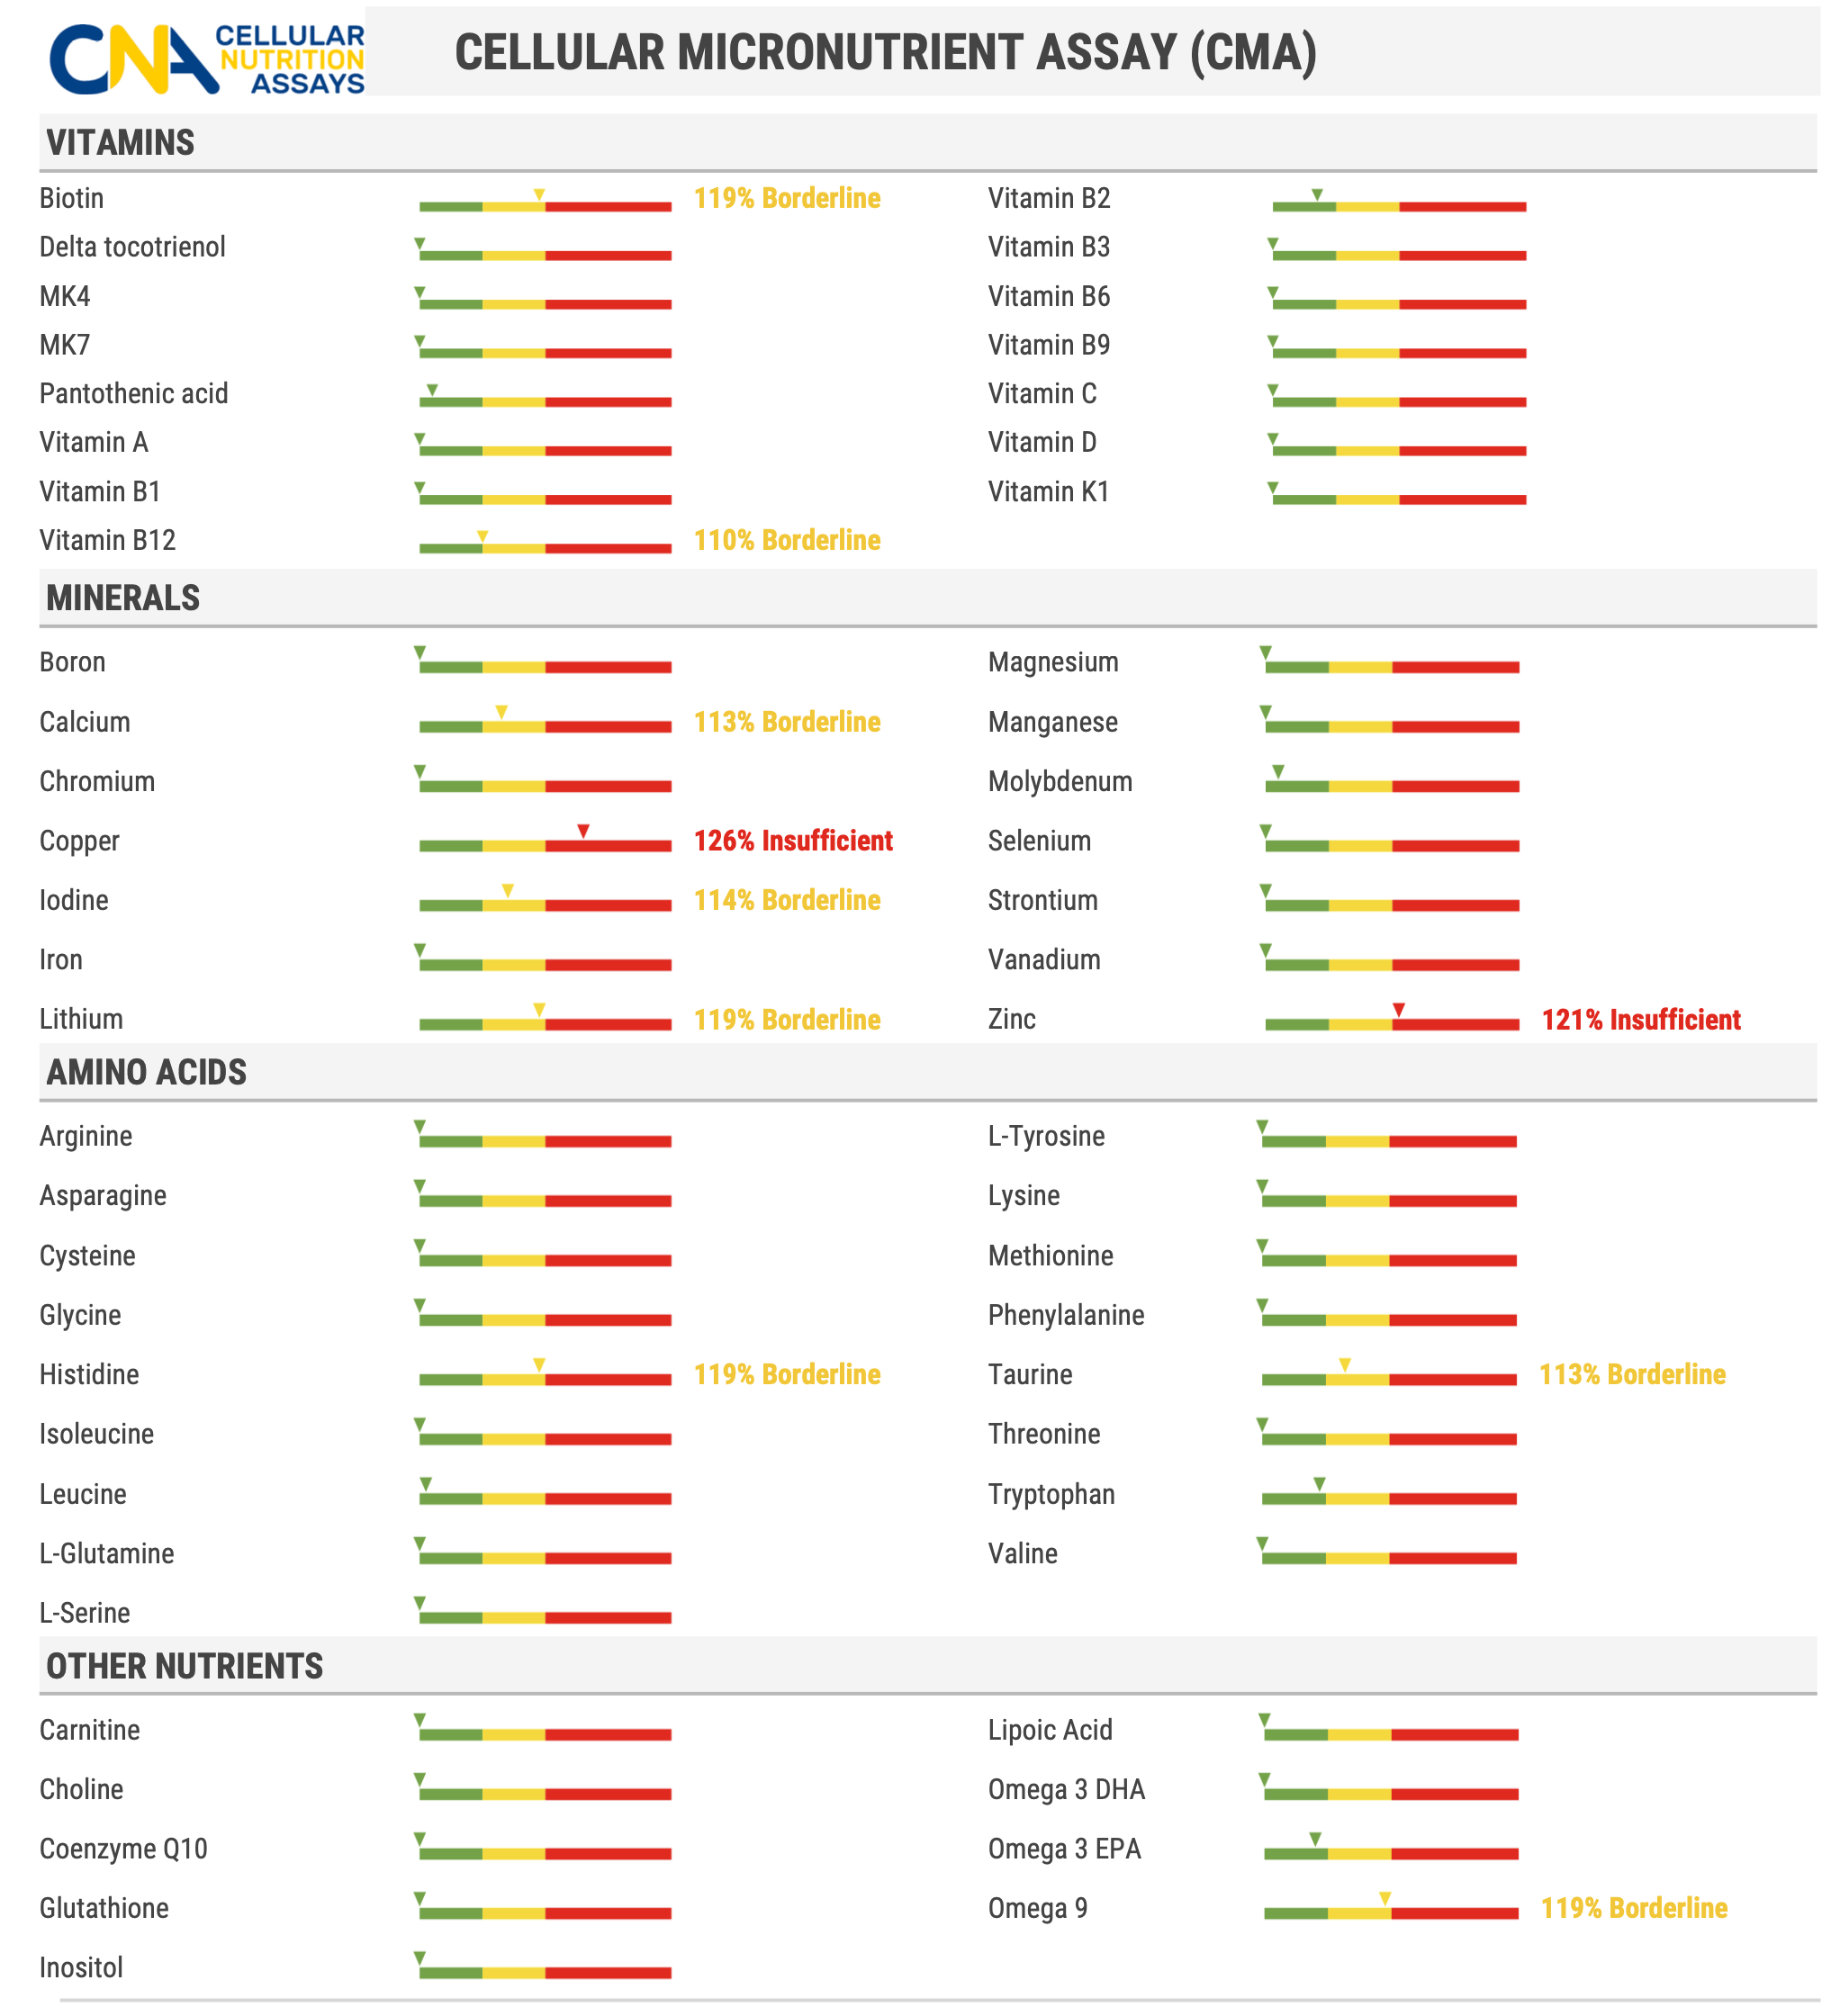
Task: Click the OTHER NUTRIENTS section heading
Action: [x=184, y=1666]
